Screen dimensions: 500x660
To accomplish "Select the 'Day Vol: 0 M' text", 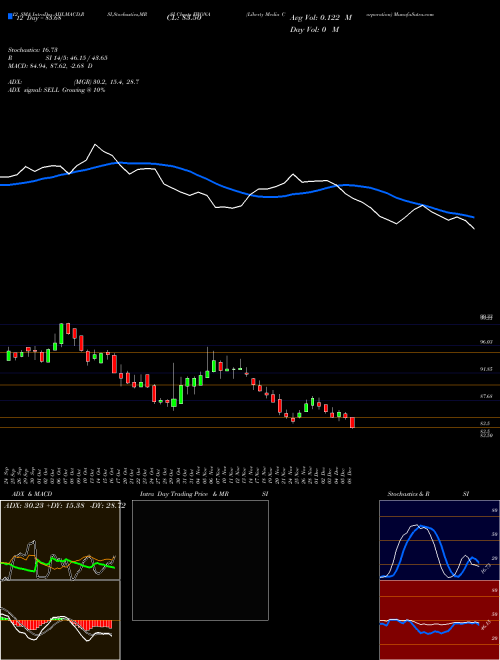I will (x=314, y=30).
